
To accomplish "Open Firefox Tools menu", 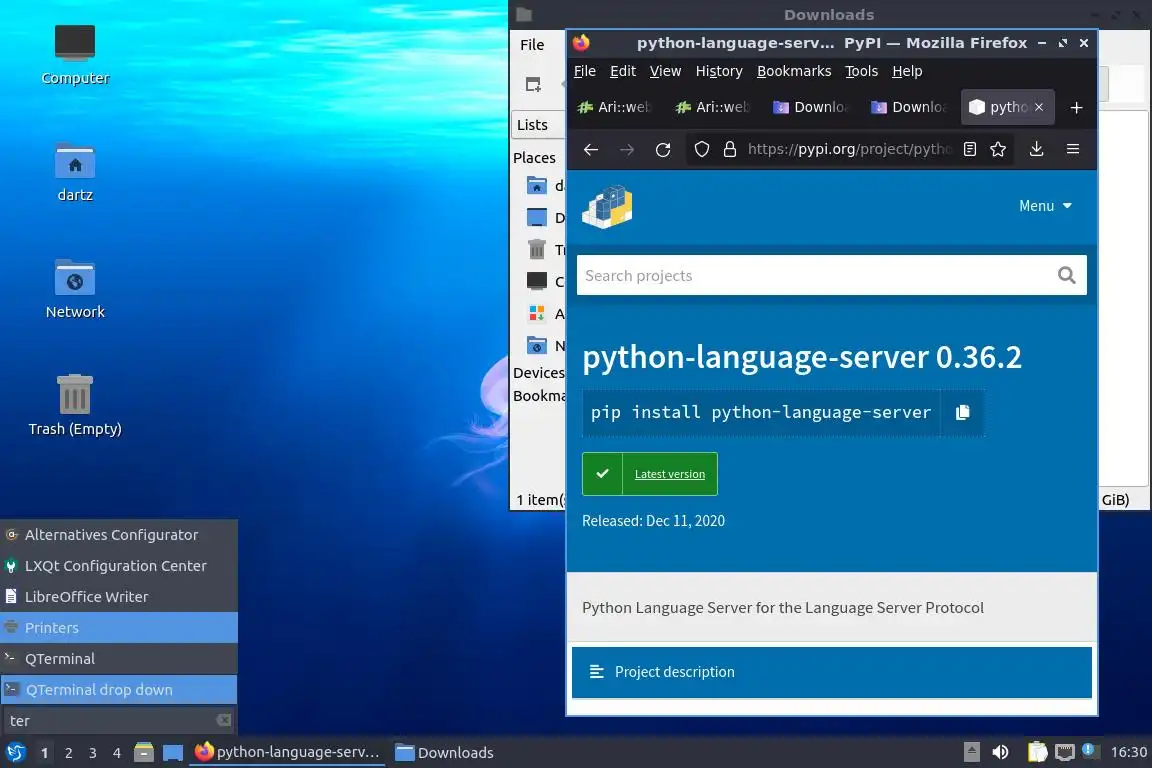I will tap(861, 71).
